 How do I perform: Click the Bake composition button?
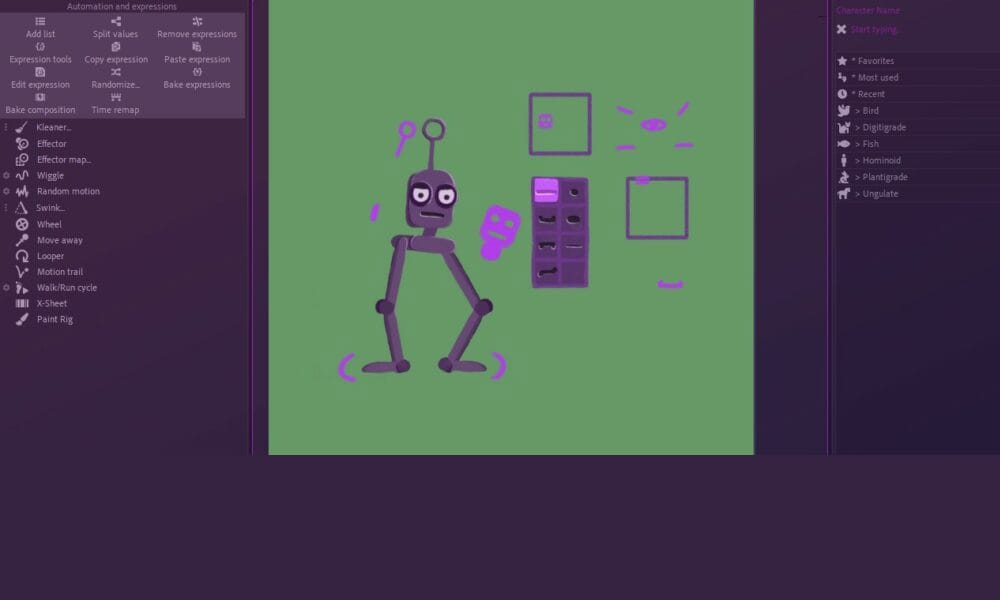click(40, 103)
